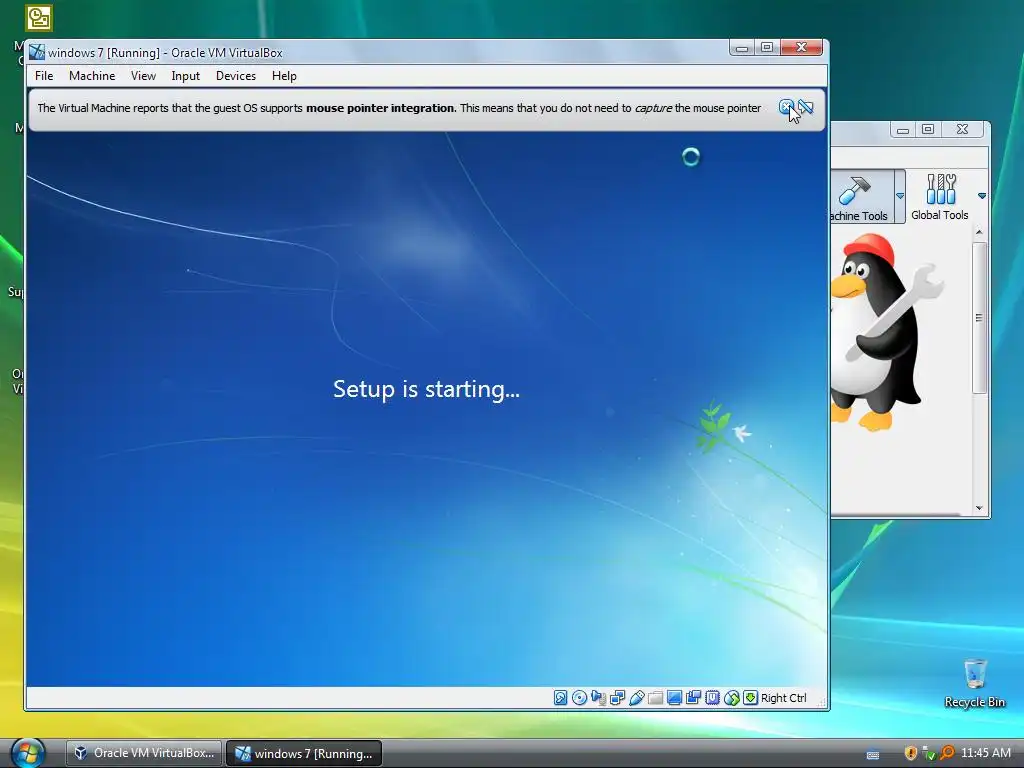
Task: Click the 'Setup is starting...' text
Action: point(426,389)
